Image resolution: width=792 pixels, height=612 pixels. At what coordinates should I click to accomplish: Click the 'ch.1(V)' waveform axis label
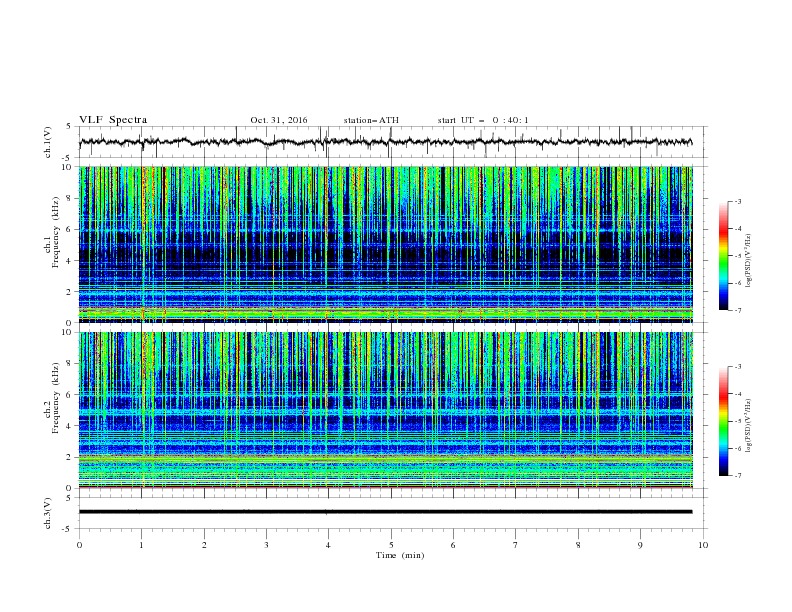(48, 142)
